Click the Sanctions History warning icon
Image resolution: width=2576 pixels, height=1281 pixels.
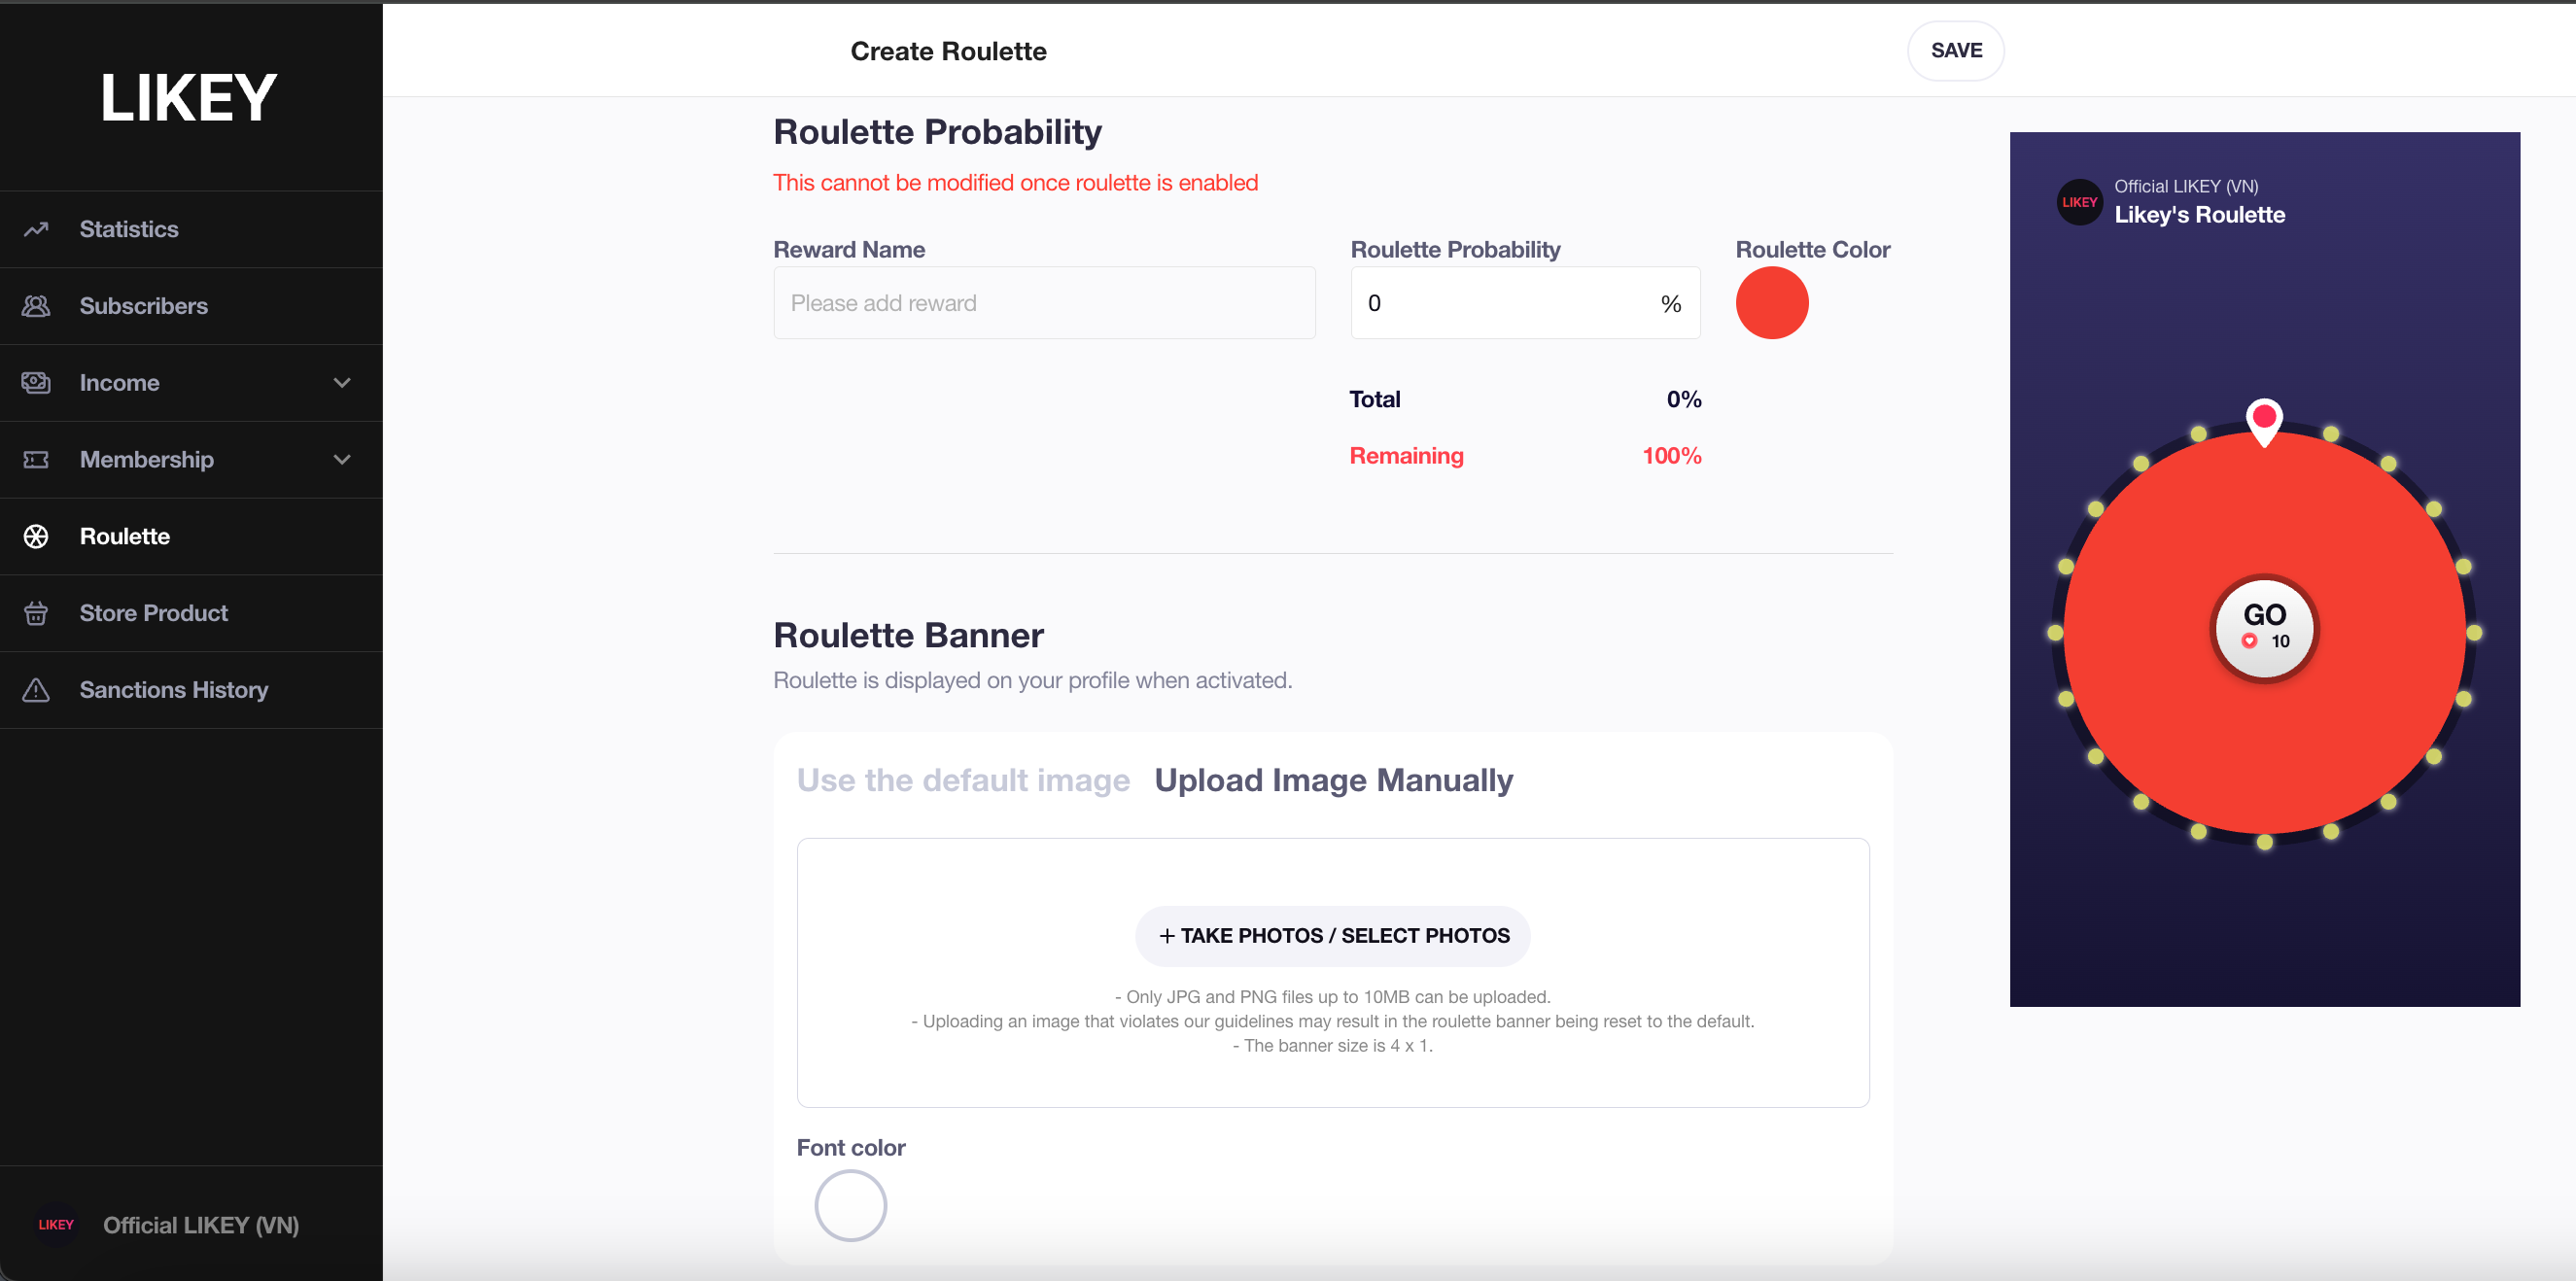36,690
